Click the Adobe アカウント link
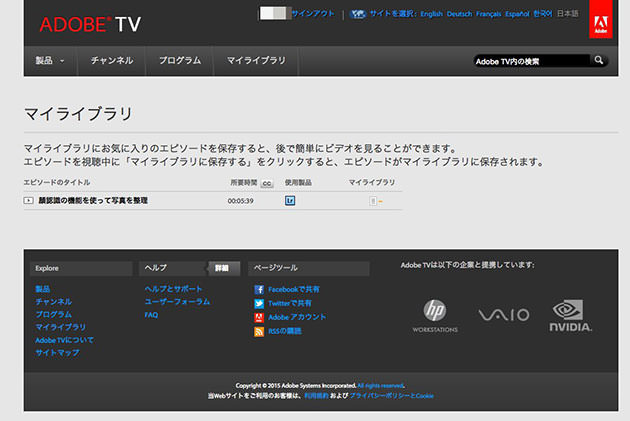 297,317
